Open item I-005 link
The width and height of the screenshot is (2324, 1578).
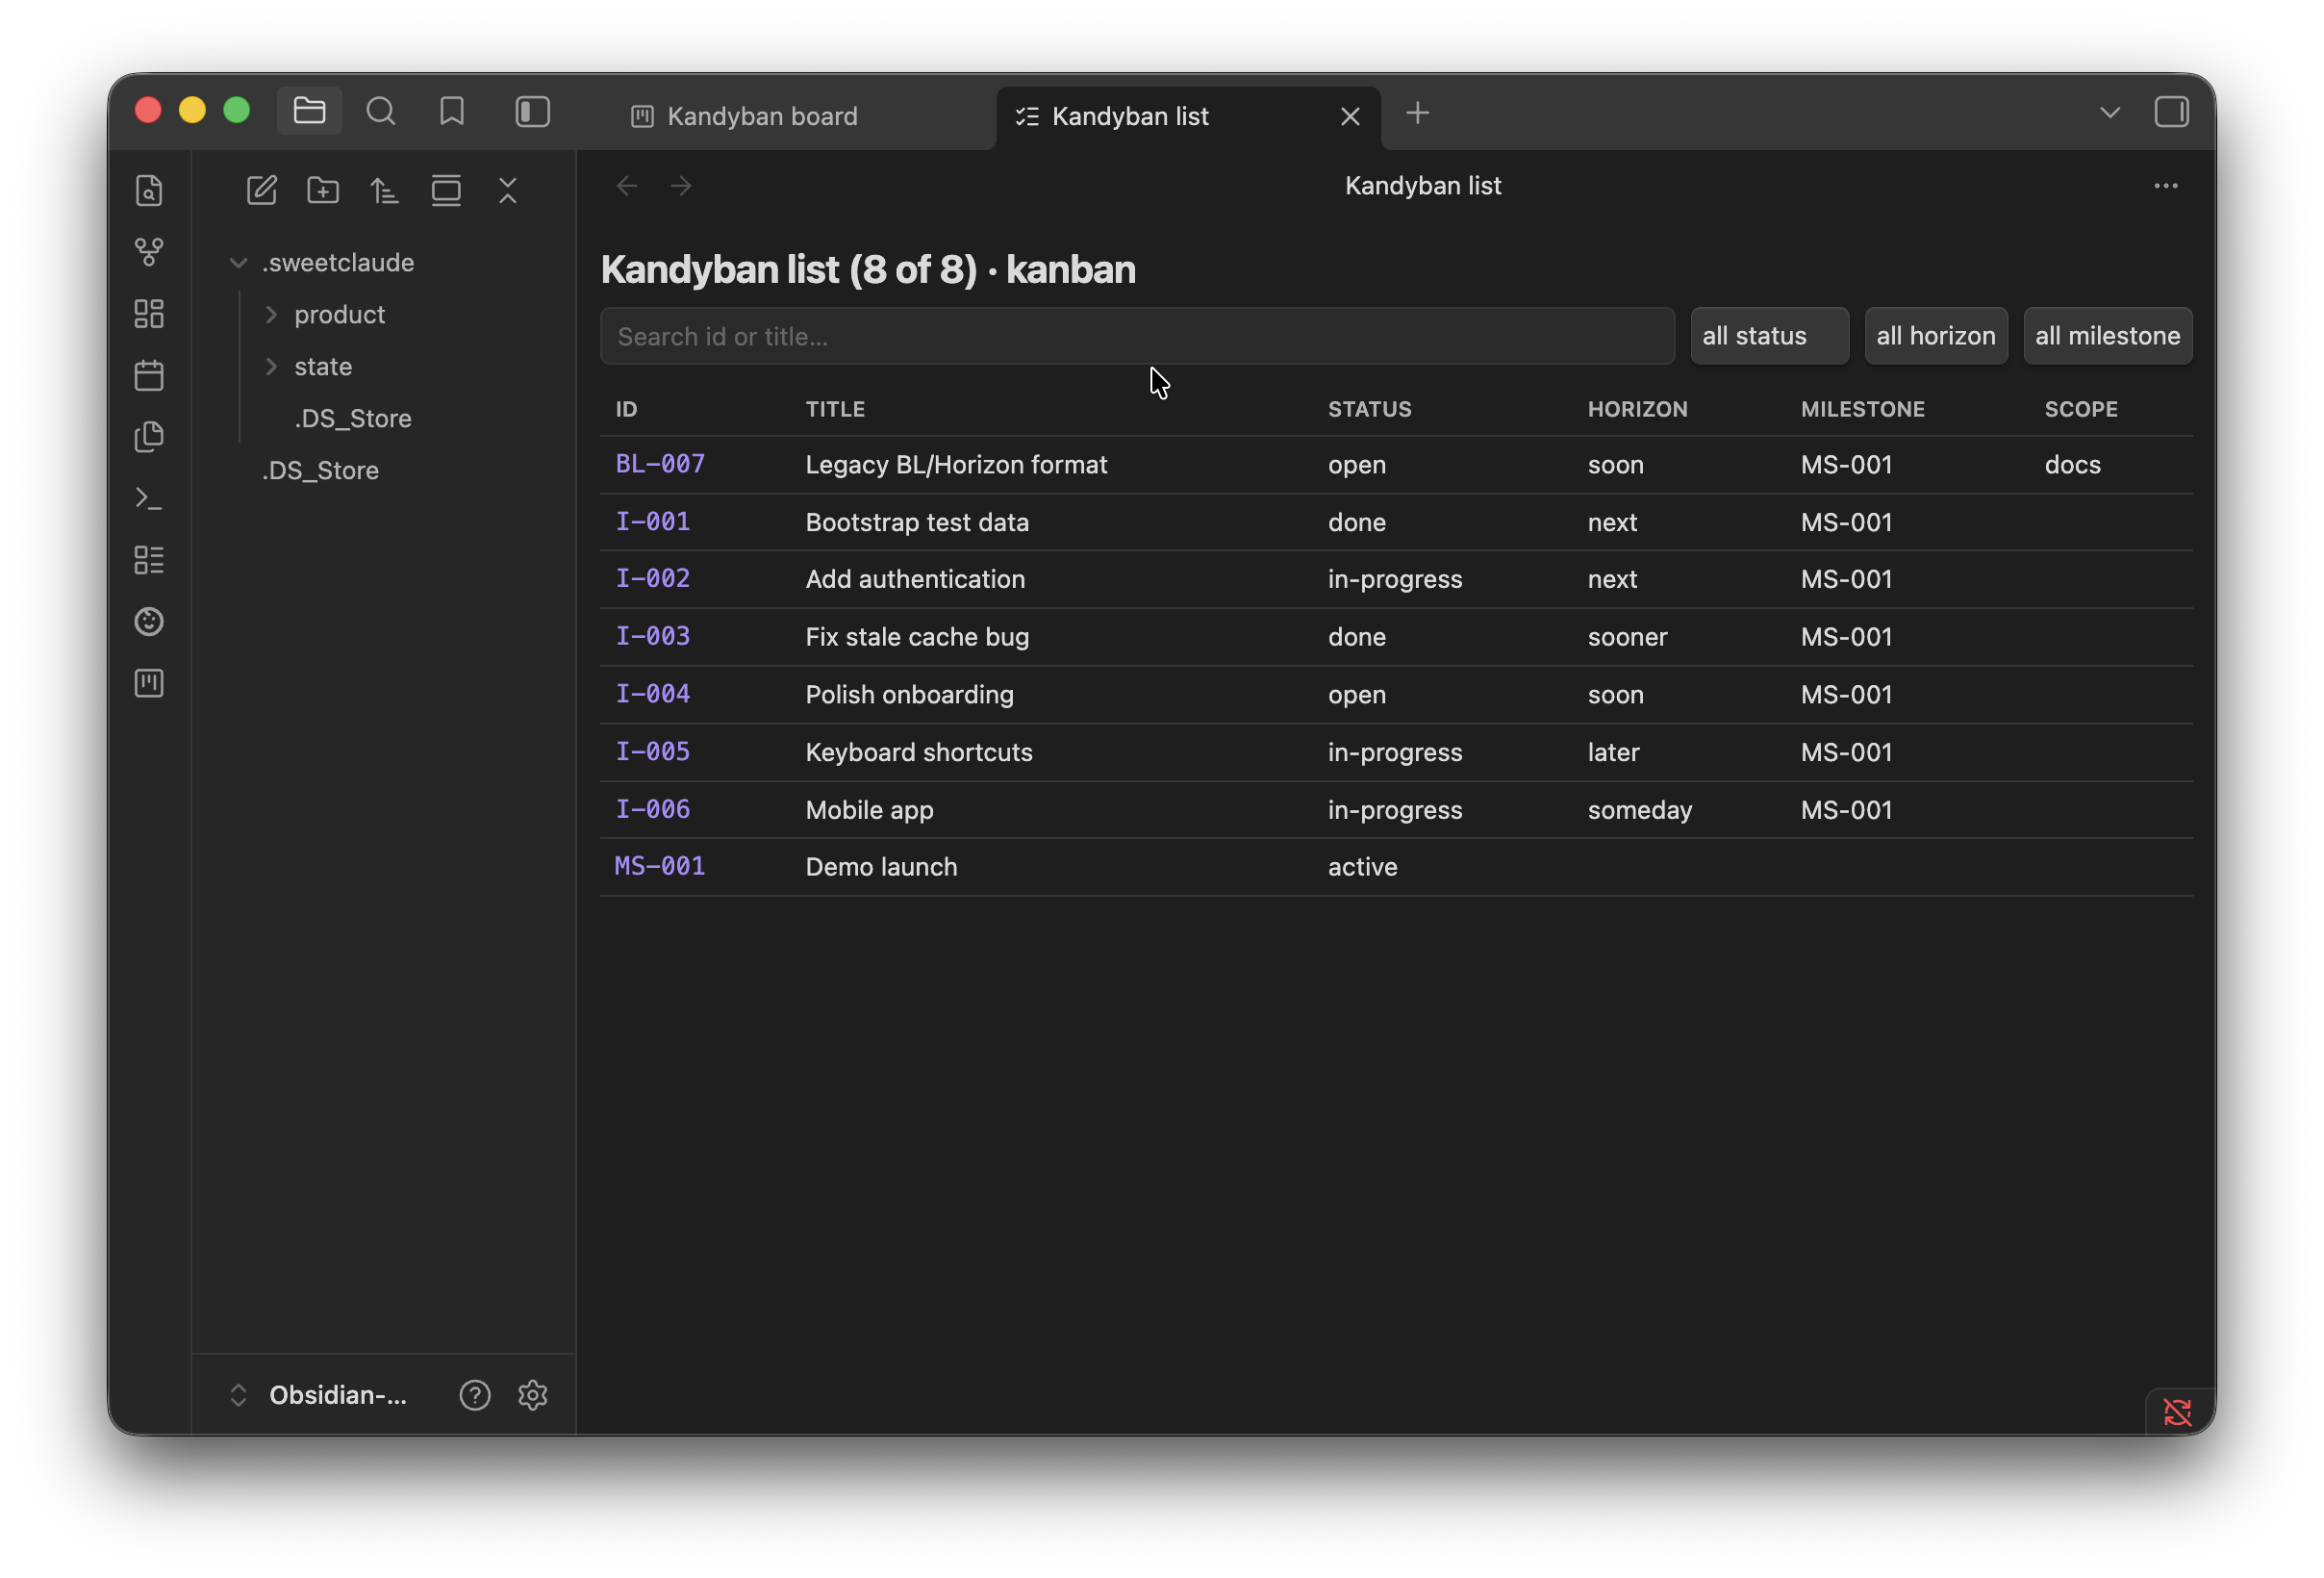pyautogui.click(x=653, y=752)
